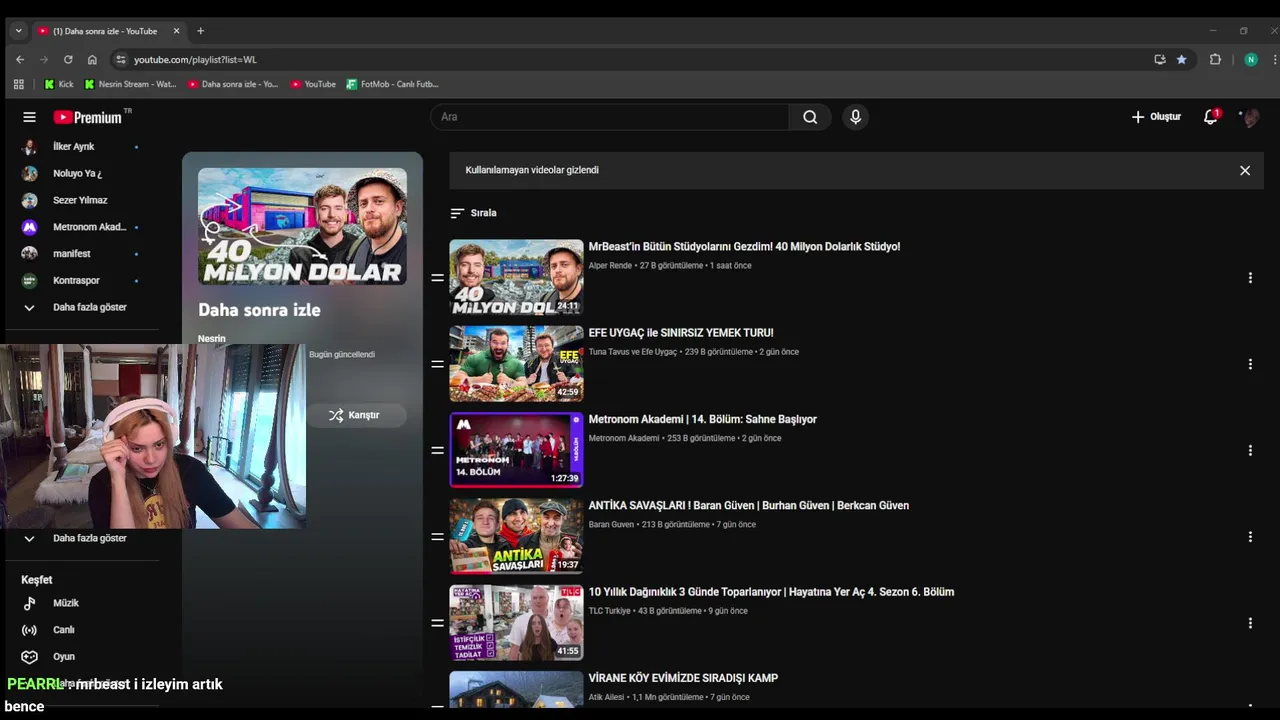Open Chrome profile N avatar

coord(1251,59)
